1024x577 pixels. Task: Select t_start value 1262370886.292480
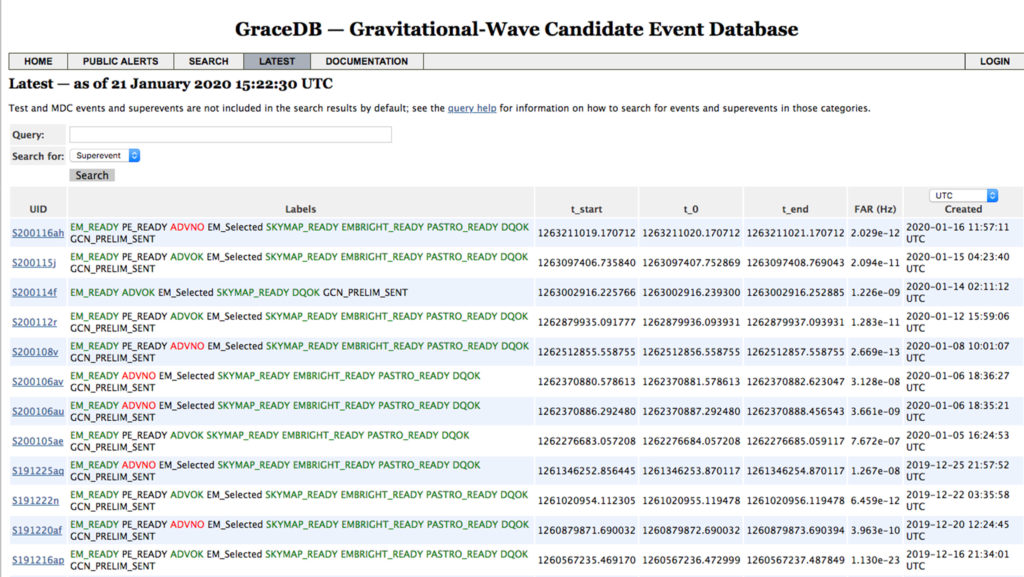coord(586,411)
